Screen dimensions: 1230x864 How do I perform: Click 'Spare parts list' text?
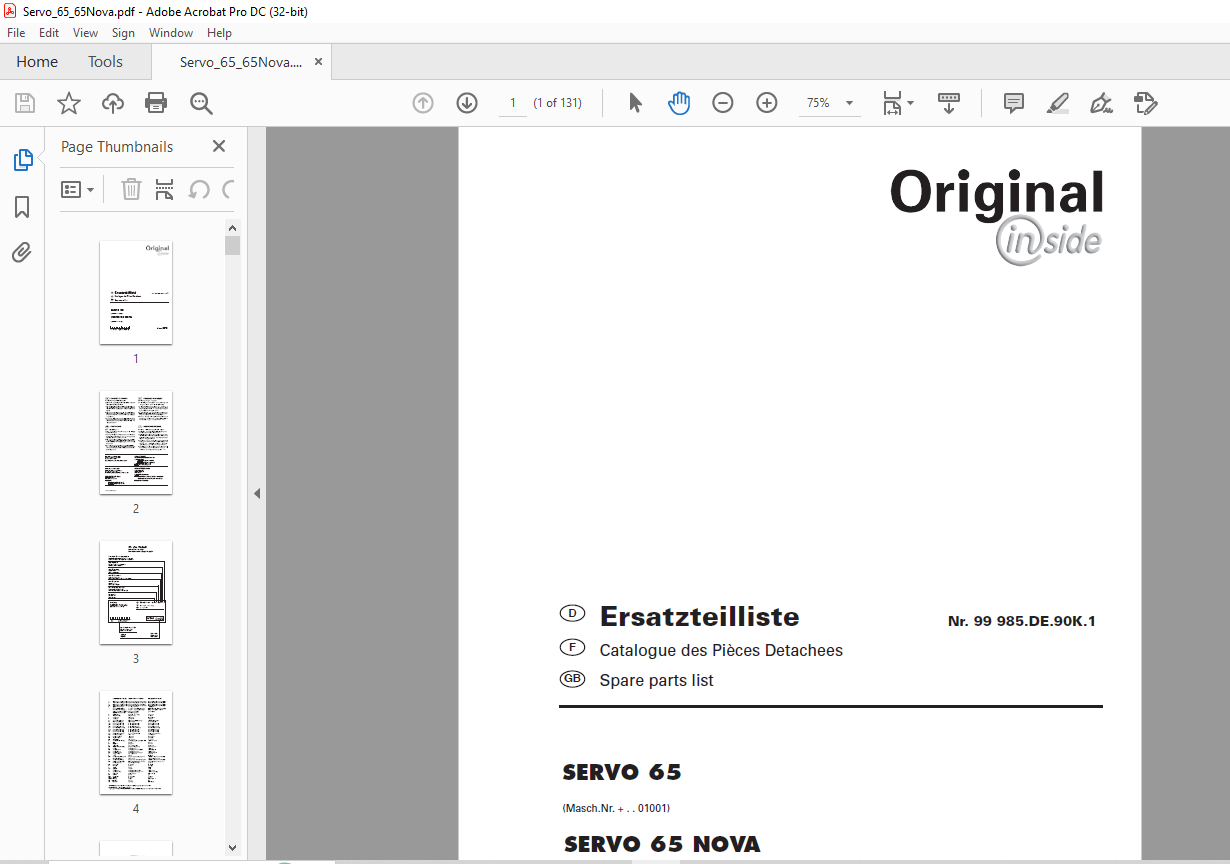(656, 680)
